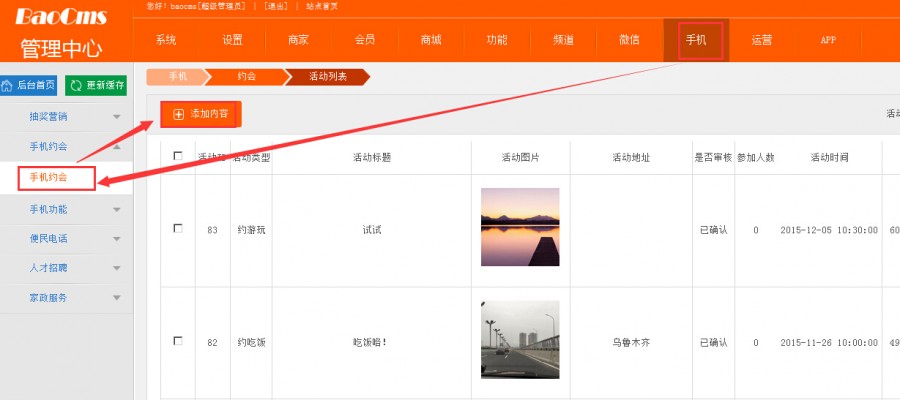Click the 乌鲁木齐 address cell
This screenshot has height=400, width=900.
pos(631,343)
